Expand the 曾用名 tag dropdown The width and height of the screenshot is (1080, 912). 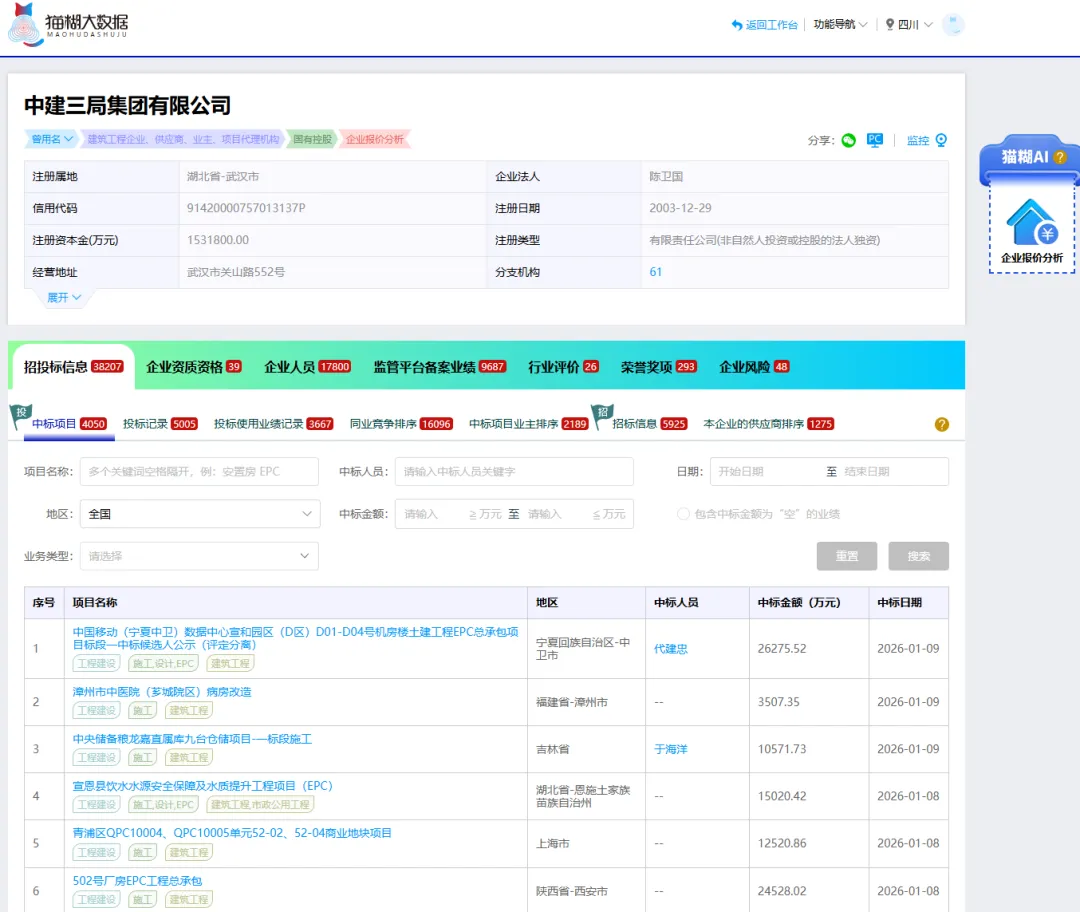(x=52, y=139)
